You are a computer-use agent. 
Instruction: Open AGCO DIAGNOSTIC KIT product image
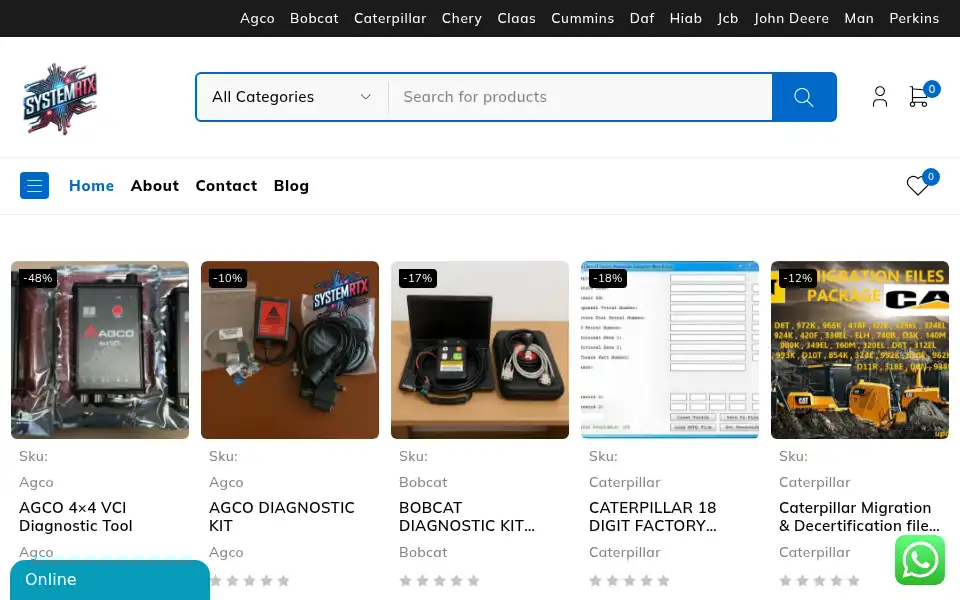[x=290, y=350]
